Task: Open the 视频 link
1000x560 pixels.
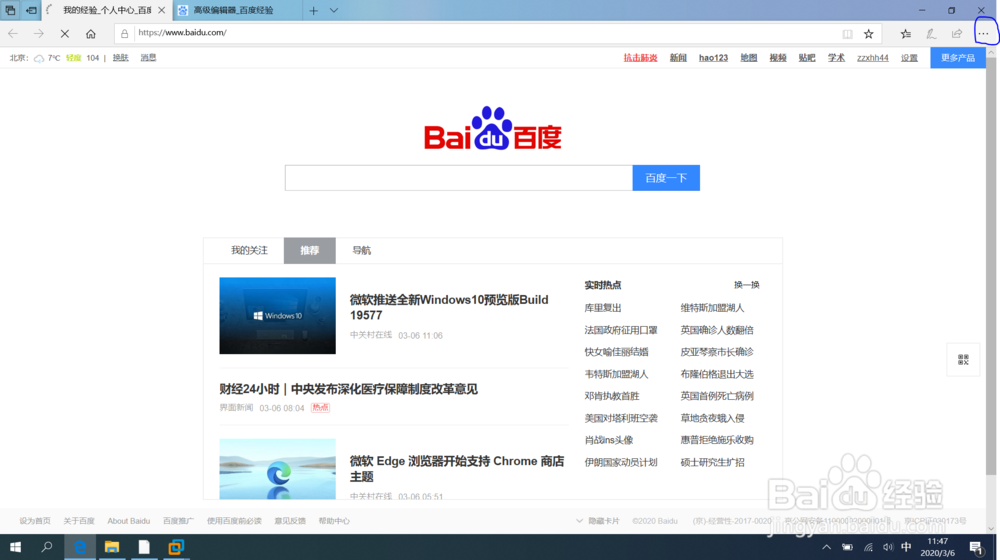Action: [x=777, y=57]
